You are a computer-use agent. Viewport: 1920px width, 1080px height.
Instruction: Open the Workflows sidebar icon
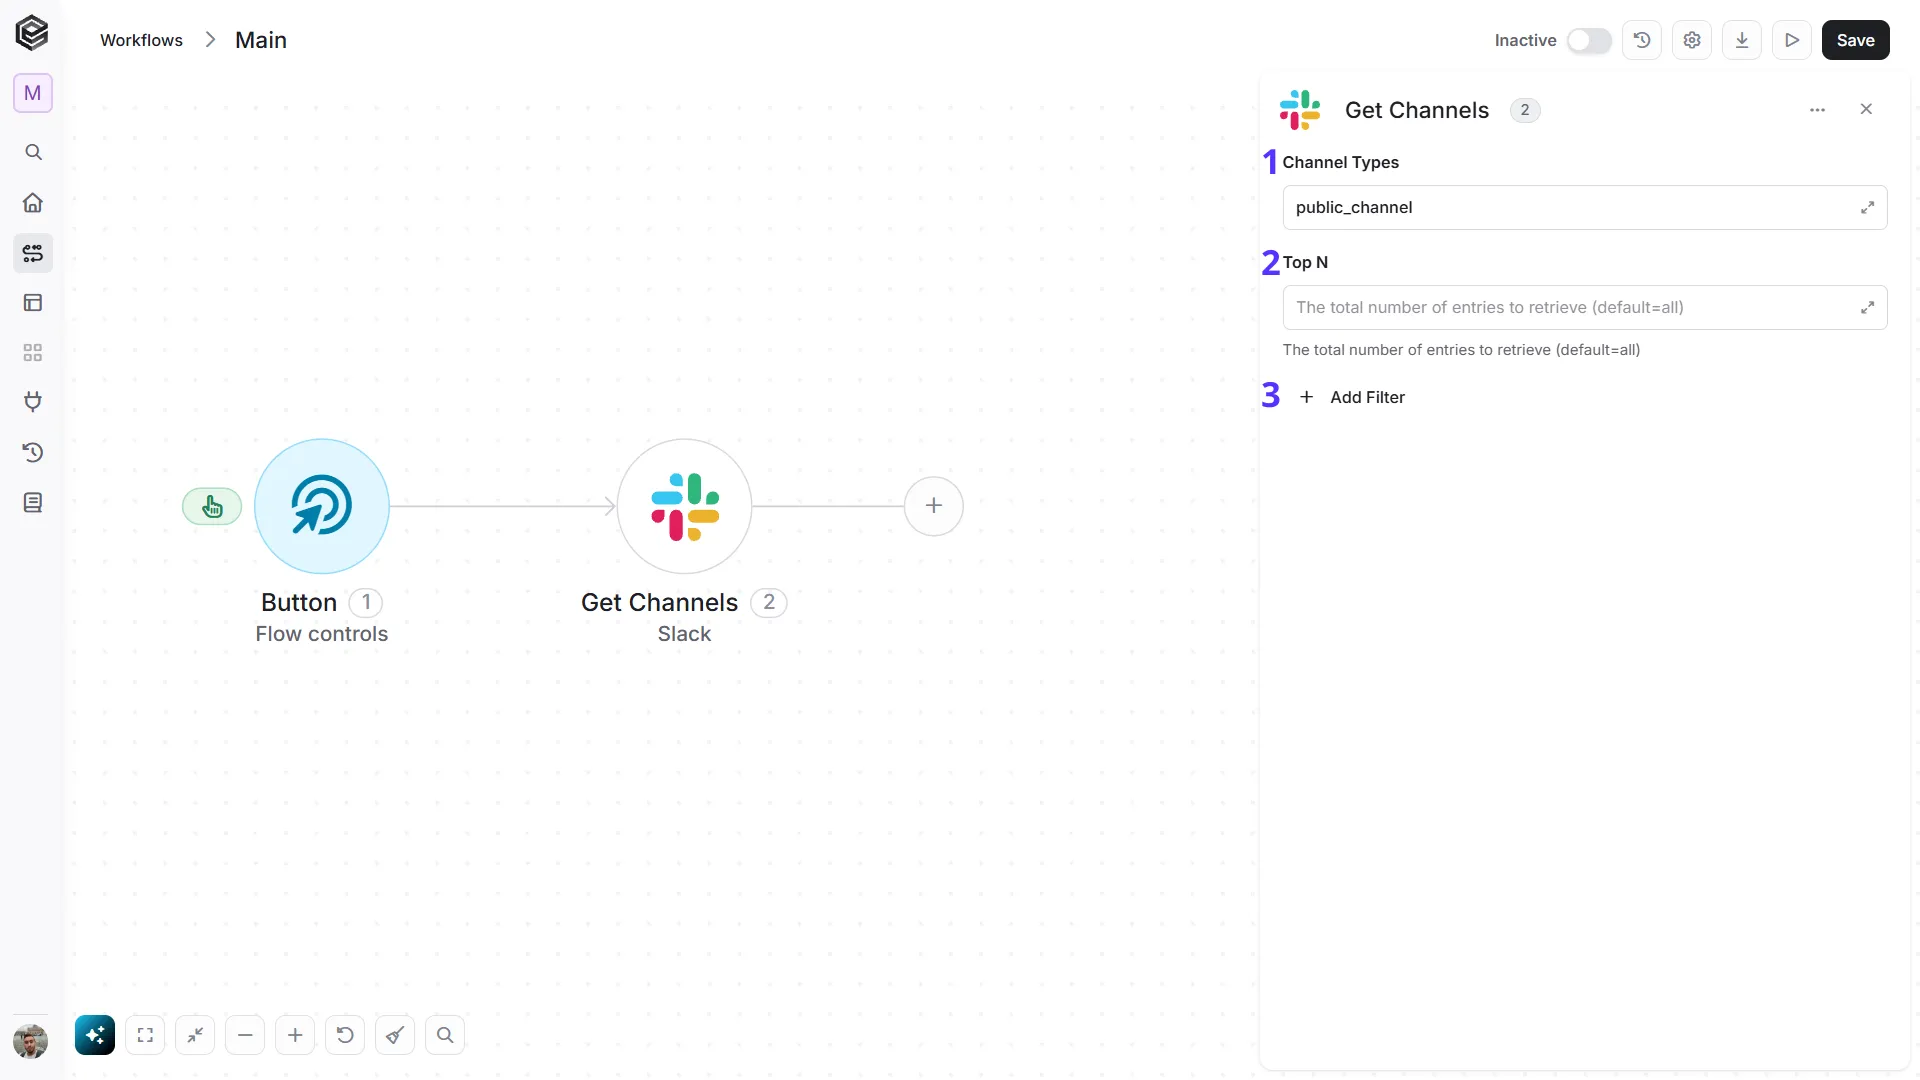click(33, 253)
